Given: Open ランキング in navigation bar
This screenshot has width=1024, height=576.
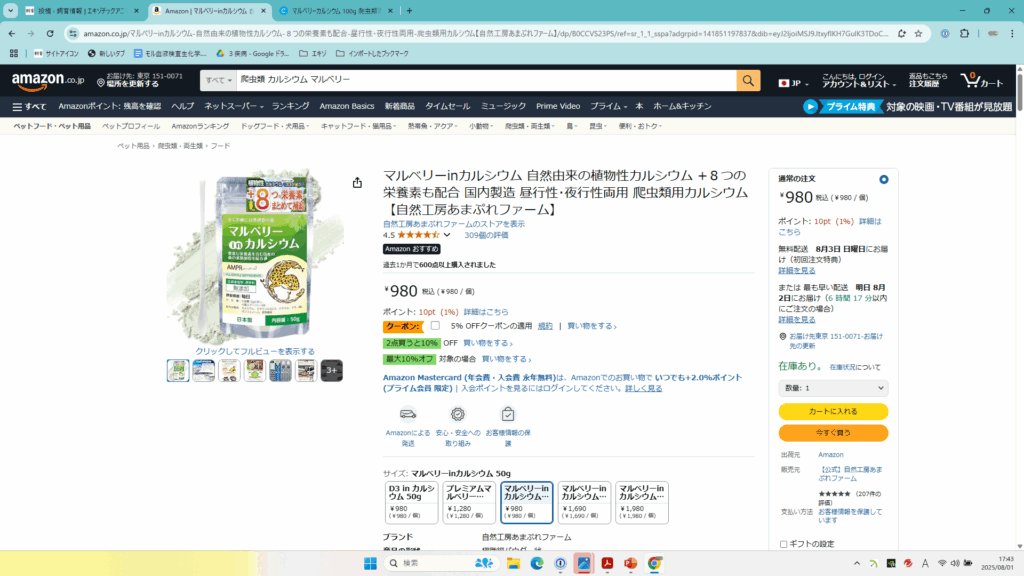Looking at the screenshot, I should [x=291, y=106].
